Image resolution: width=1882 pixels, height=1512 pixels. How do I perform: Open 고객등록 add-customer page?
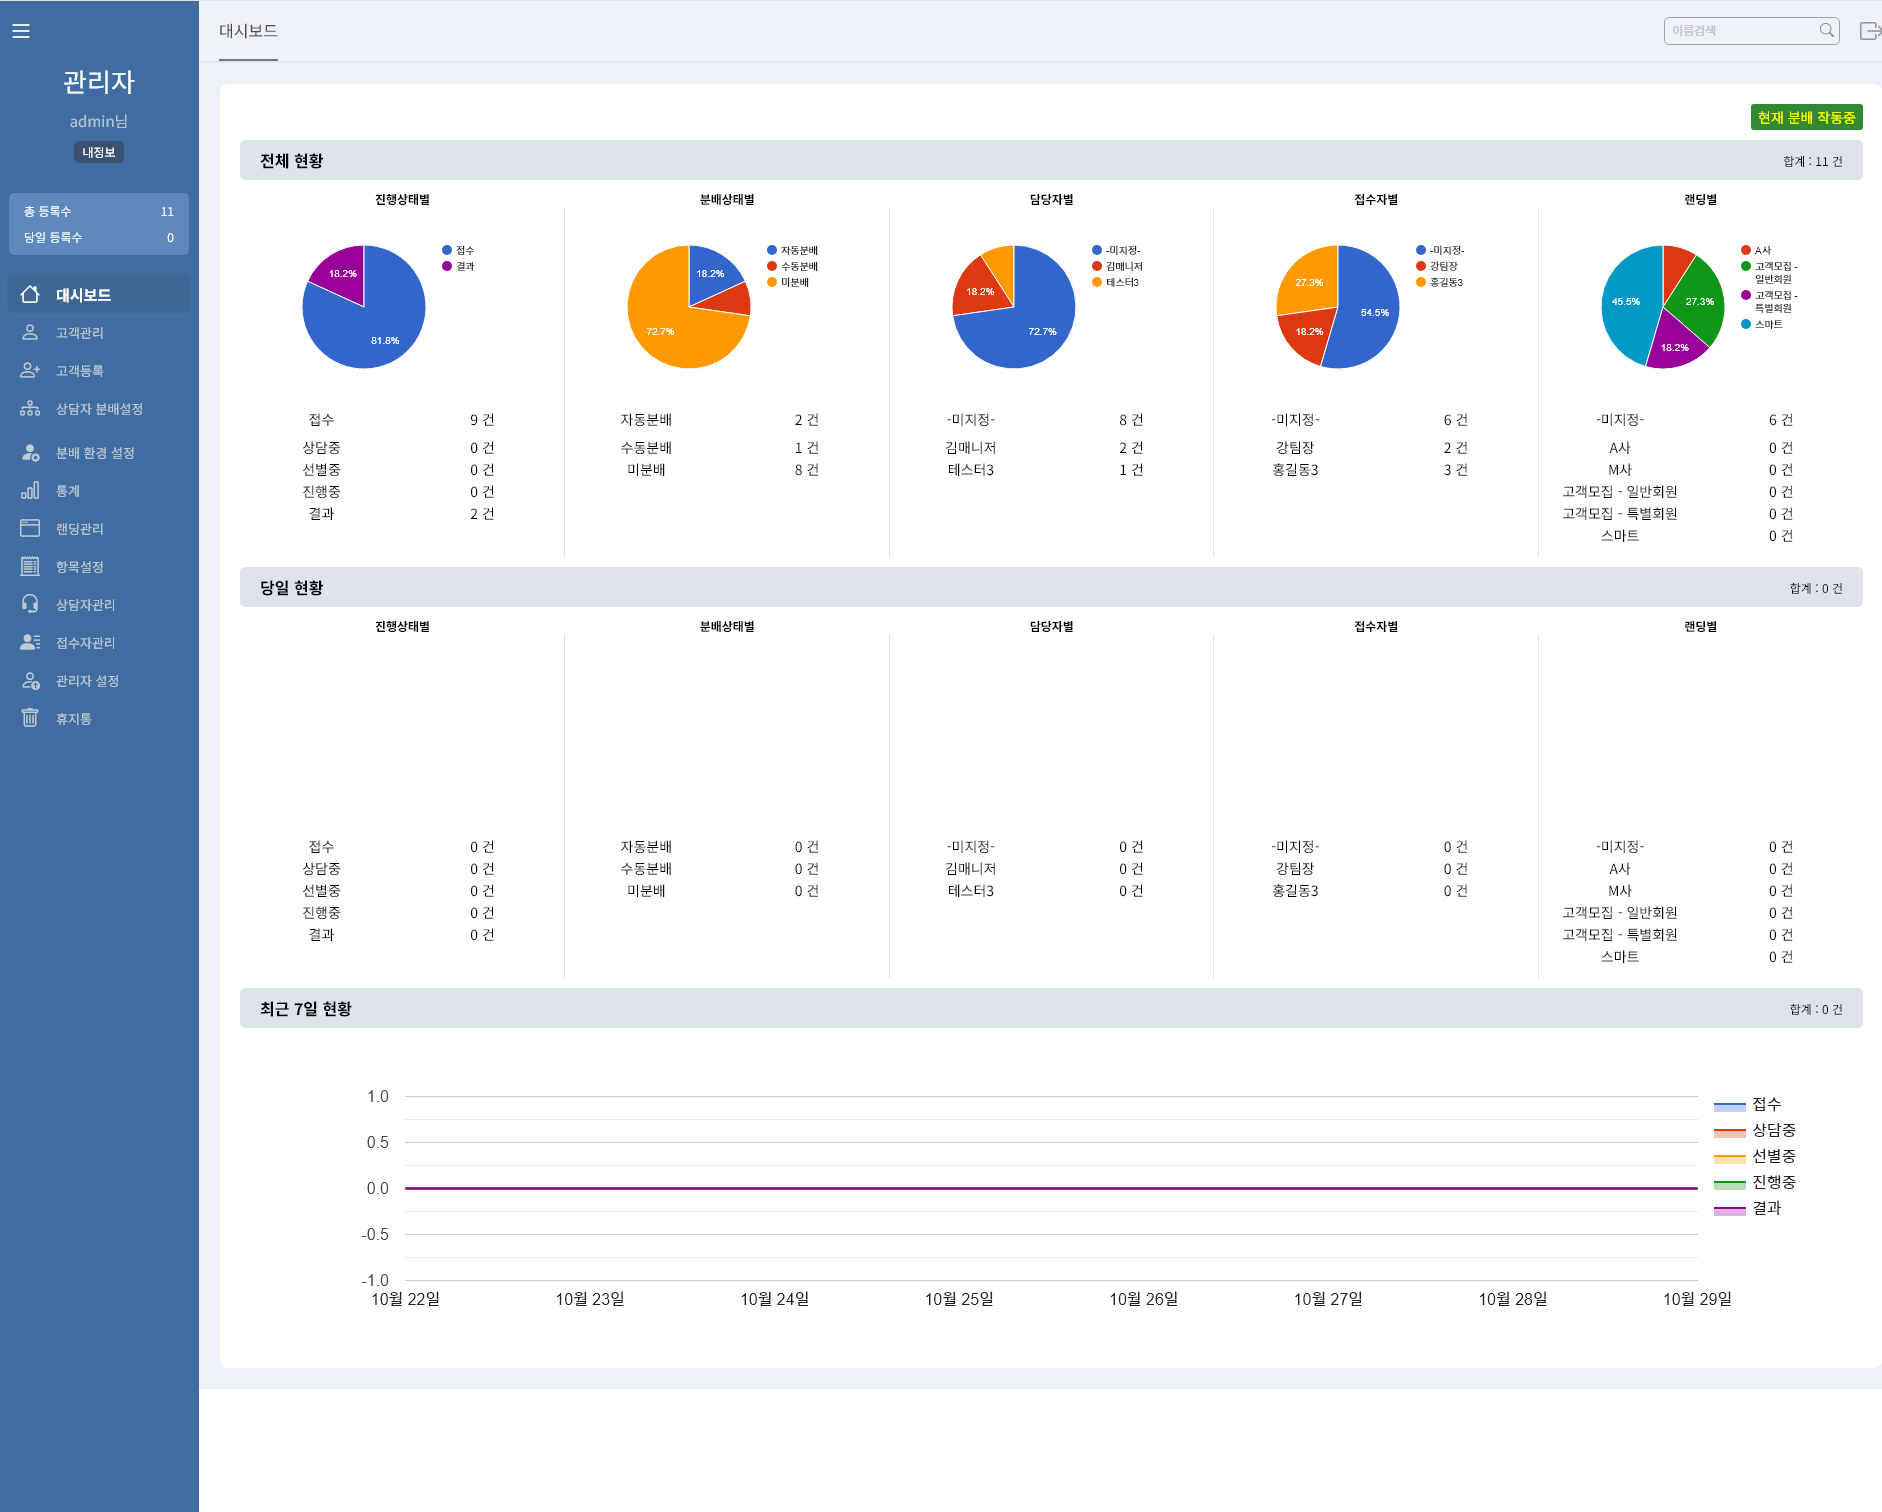(79, 371)
